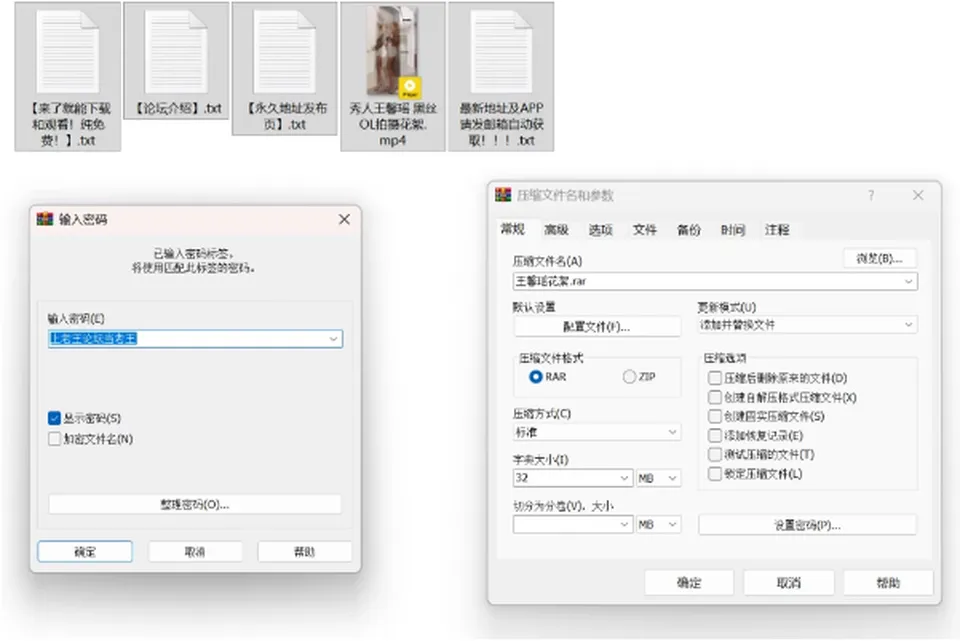Check 添加恢复记录(E)

pos(714,435)
